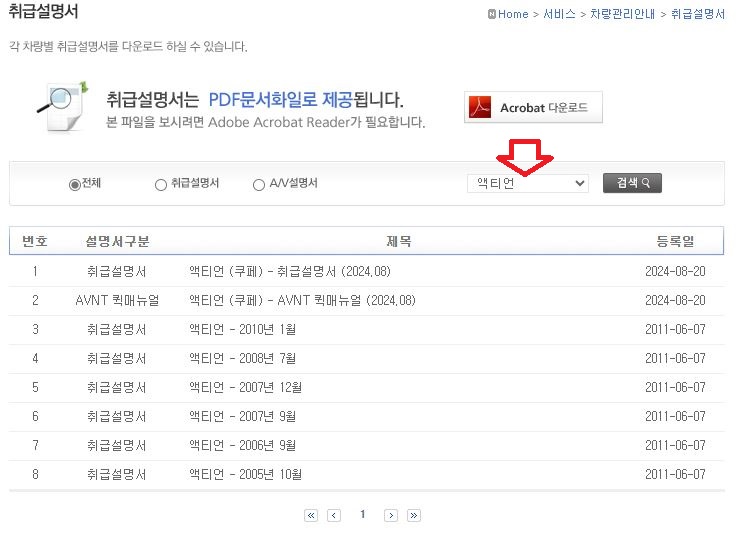
Task: Open 액티언 - 2010년 1월 manual
Action: point(243,329)
